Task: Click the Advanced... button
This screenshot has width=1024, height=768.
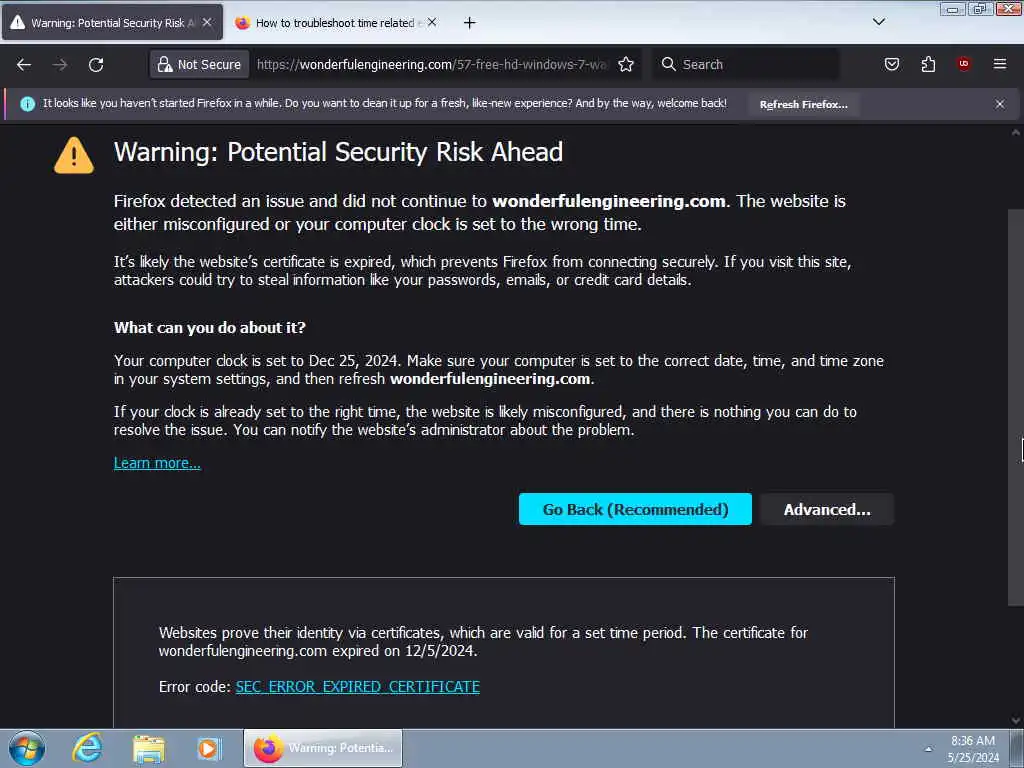Action: [x=827, y=509]
